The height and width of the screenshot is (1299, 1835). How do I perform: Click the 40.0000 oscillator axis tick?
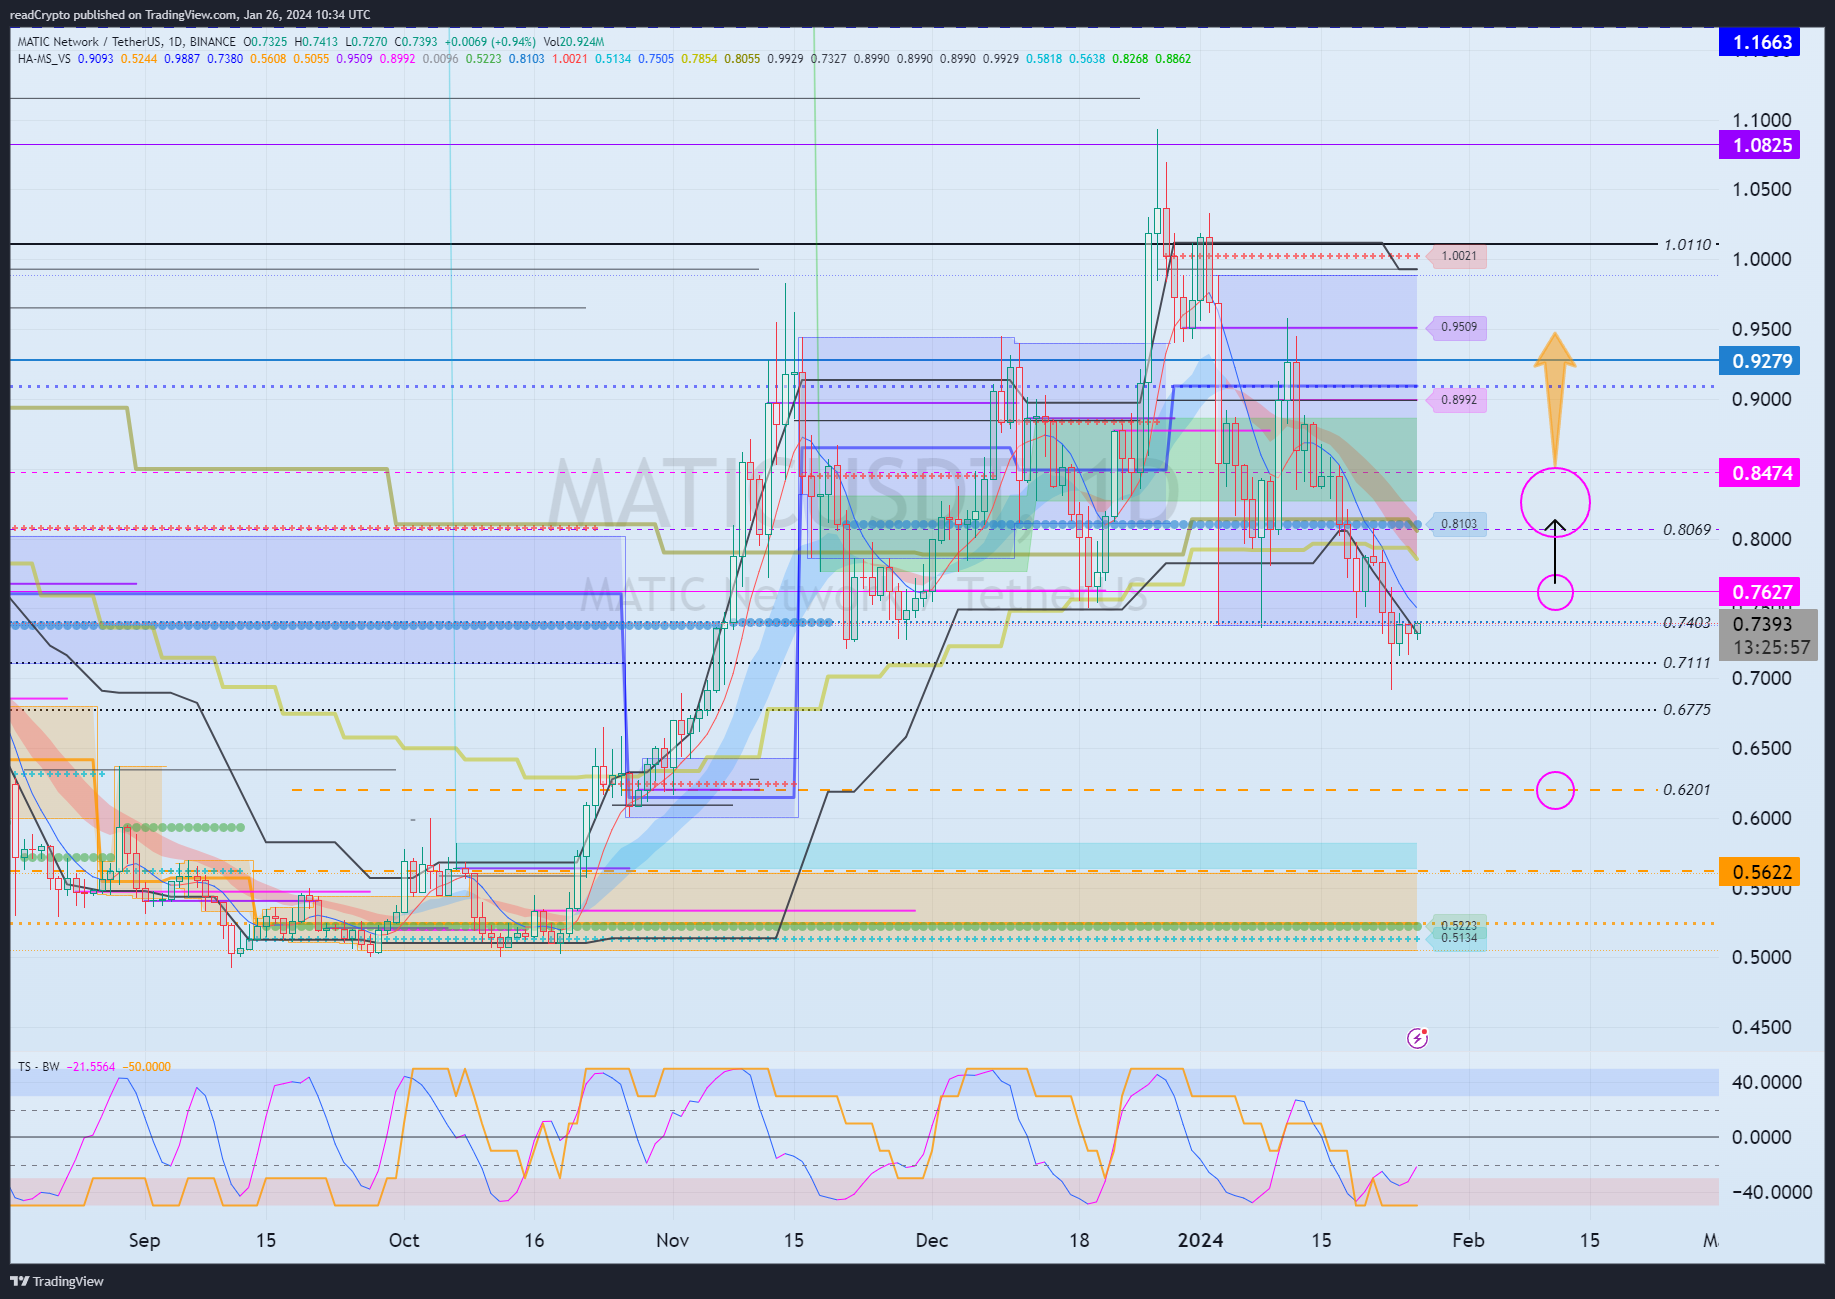pyautogui.click(x=1767, y=1083)
